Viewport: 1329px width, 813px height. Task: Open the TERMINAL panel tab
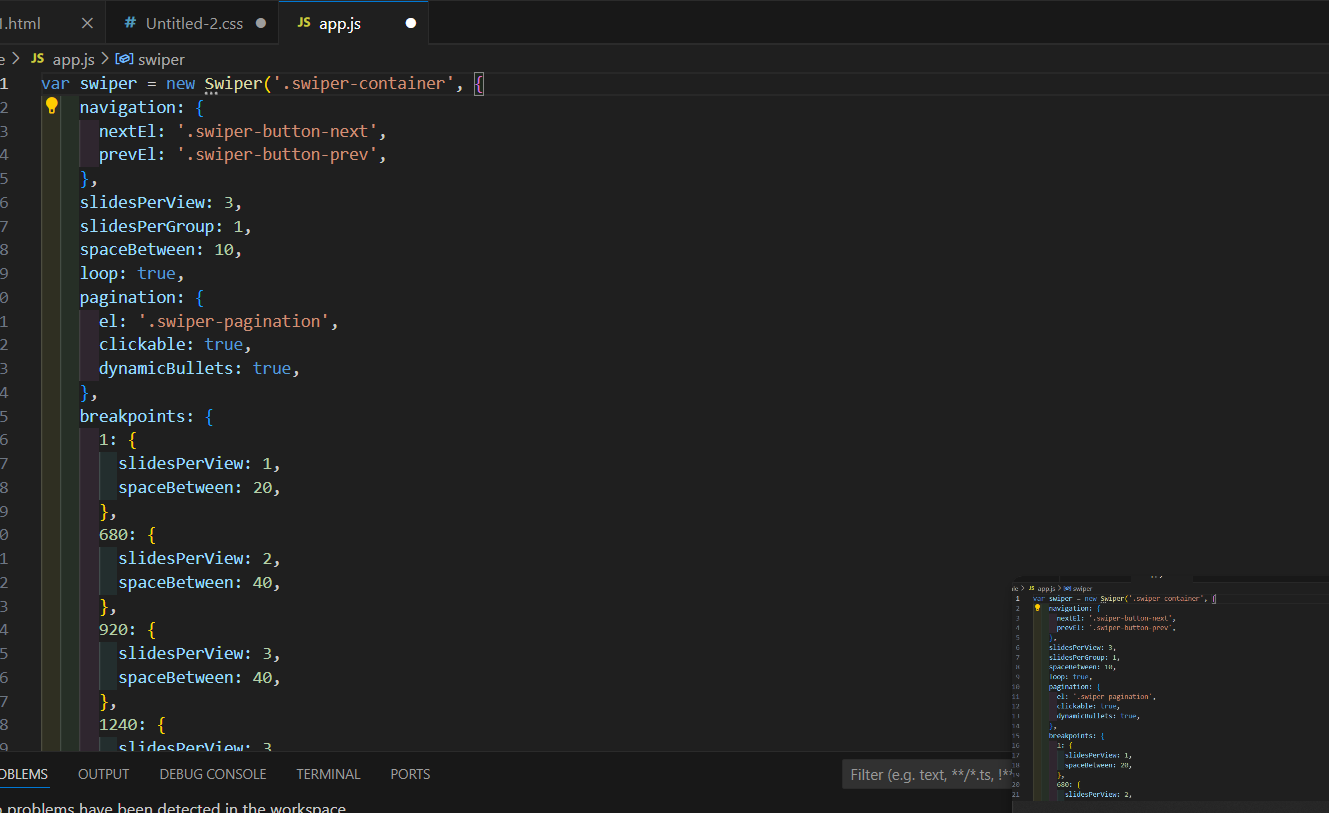point(328,774)
